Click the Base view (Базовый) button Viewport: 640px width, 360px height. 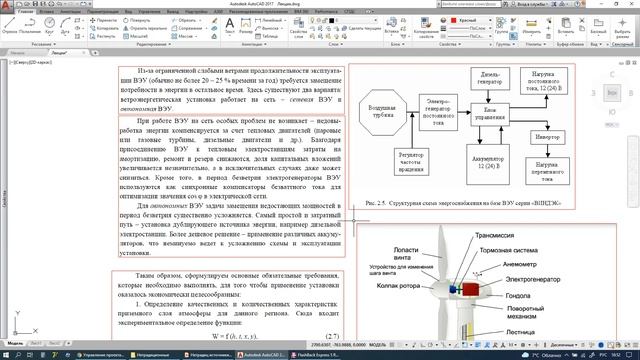598,27
